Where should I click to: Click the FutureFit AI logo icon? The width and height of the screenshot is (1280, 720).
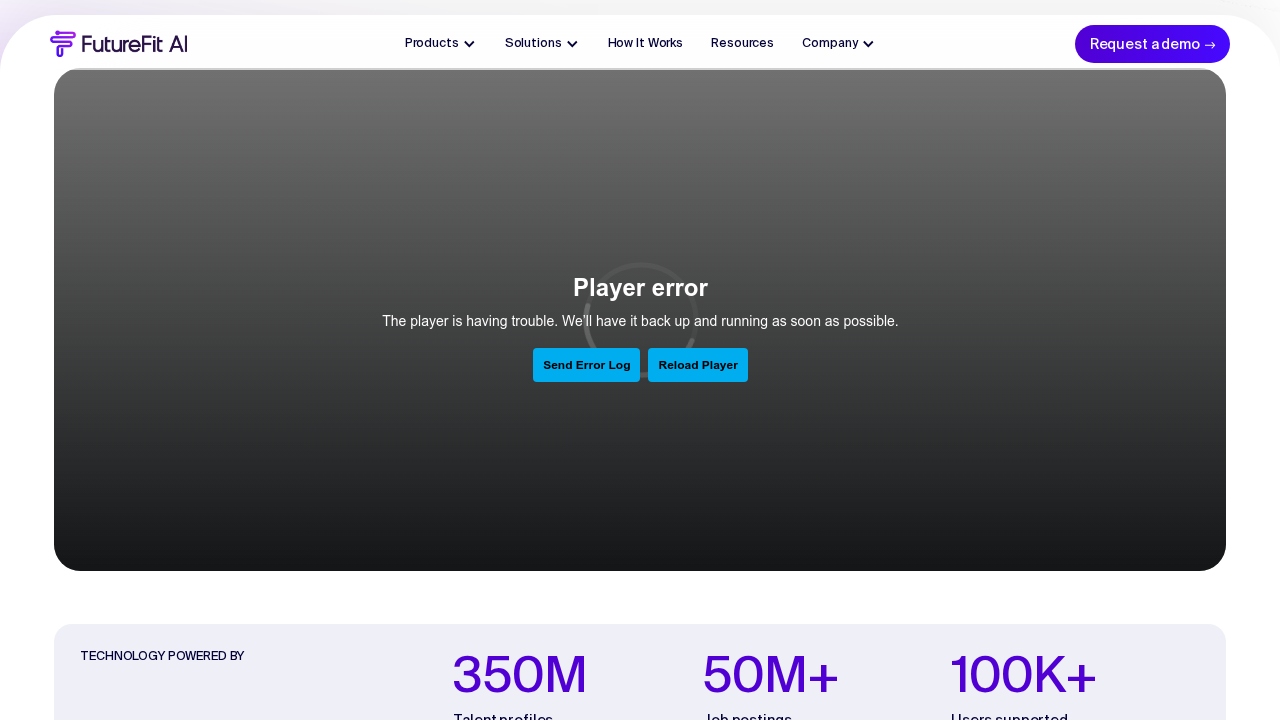pos(63,44)
